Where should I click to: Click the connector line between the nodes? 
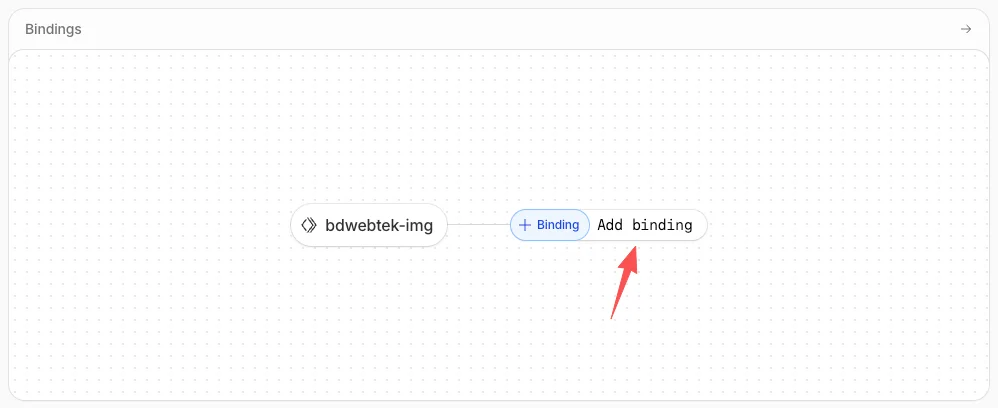click(479, 225)
